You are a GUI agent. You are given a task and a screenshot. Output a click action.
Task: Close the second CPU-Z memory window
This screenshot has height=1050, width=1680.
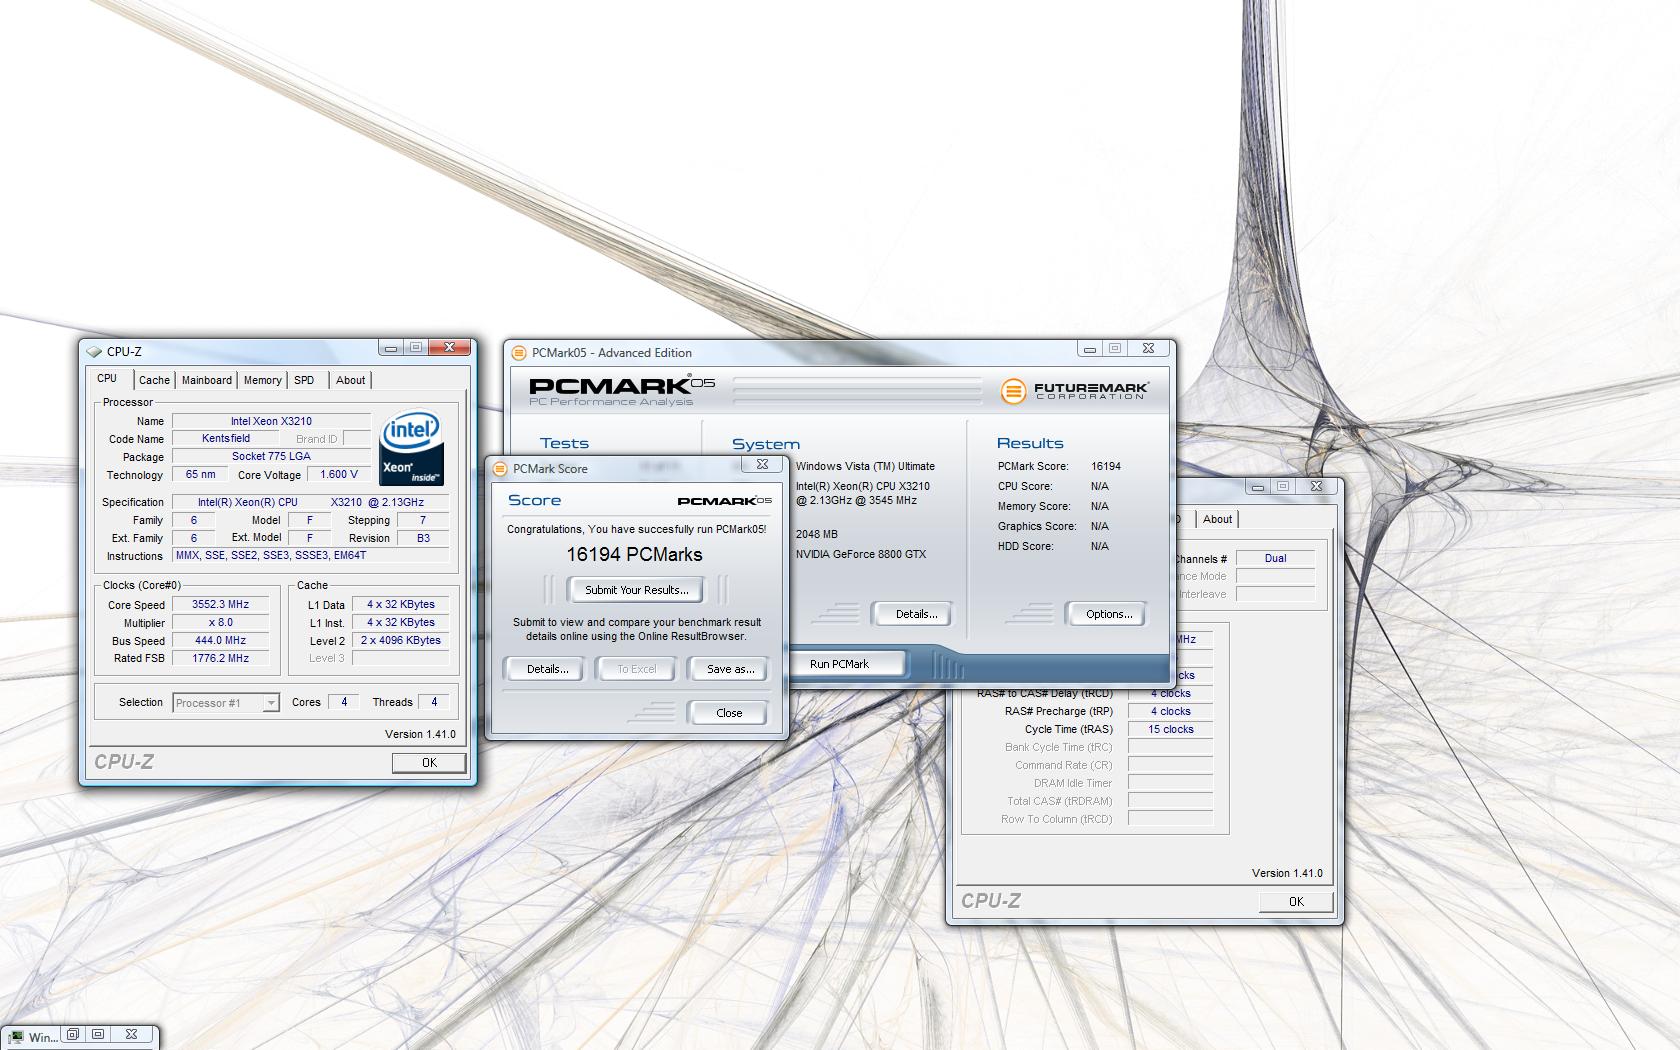point(1317,486)
